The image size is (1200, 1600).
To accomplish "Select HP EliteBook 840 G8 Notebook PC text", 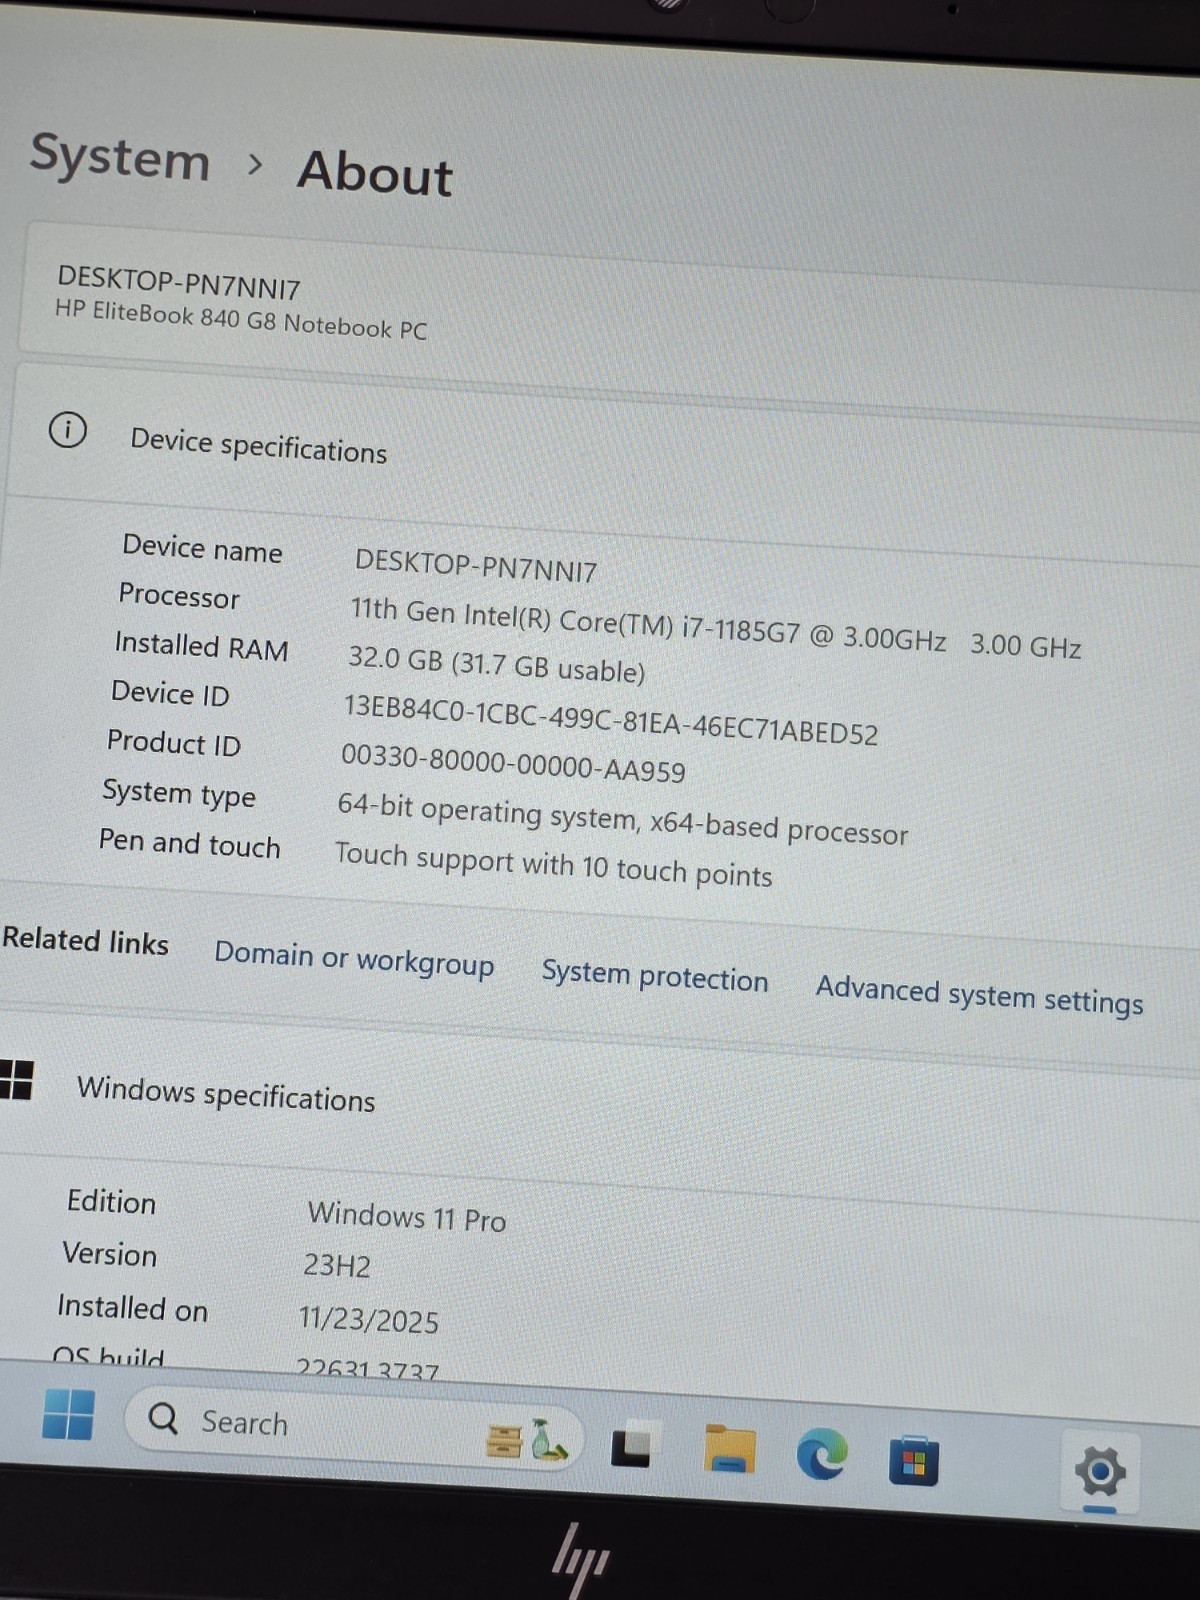I will click(240, 320).
